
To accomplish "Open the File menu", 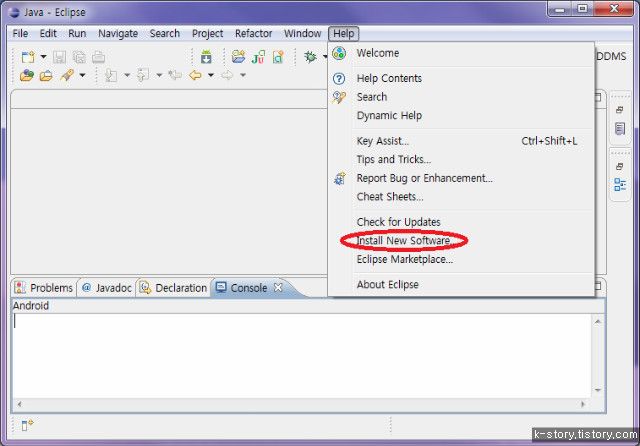I will pyautogui.click(x=20, y=33).
